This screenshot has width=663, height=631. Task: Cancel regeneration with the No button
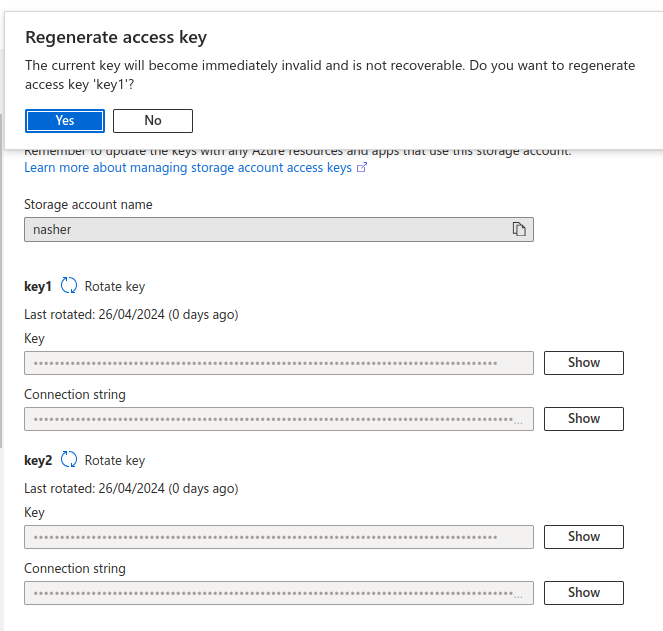[153, 121]
